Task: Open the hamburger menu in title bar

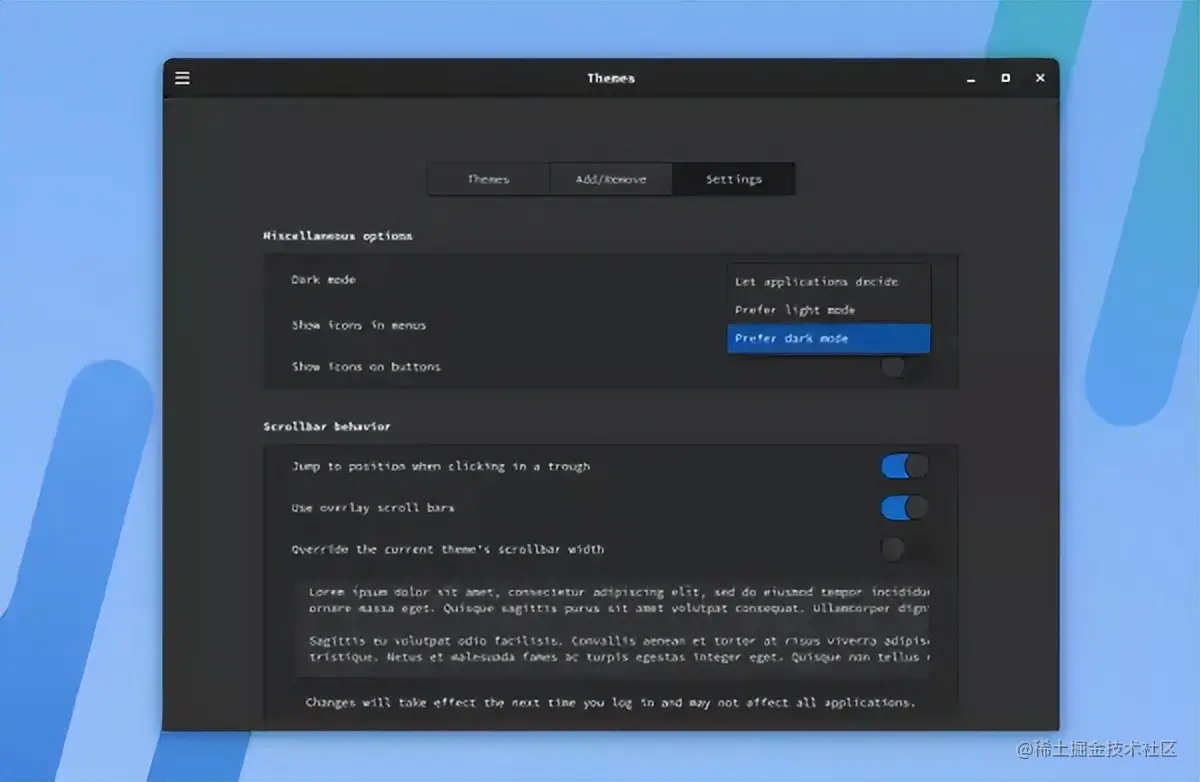Action: (x=182, y=78)
